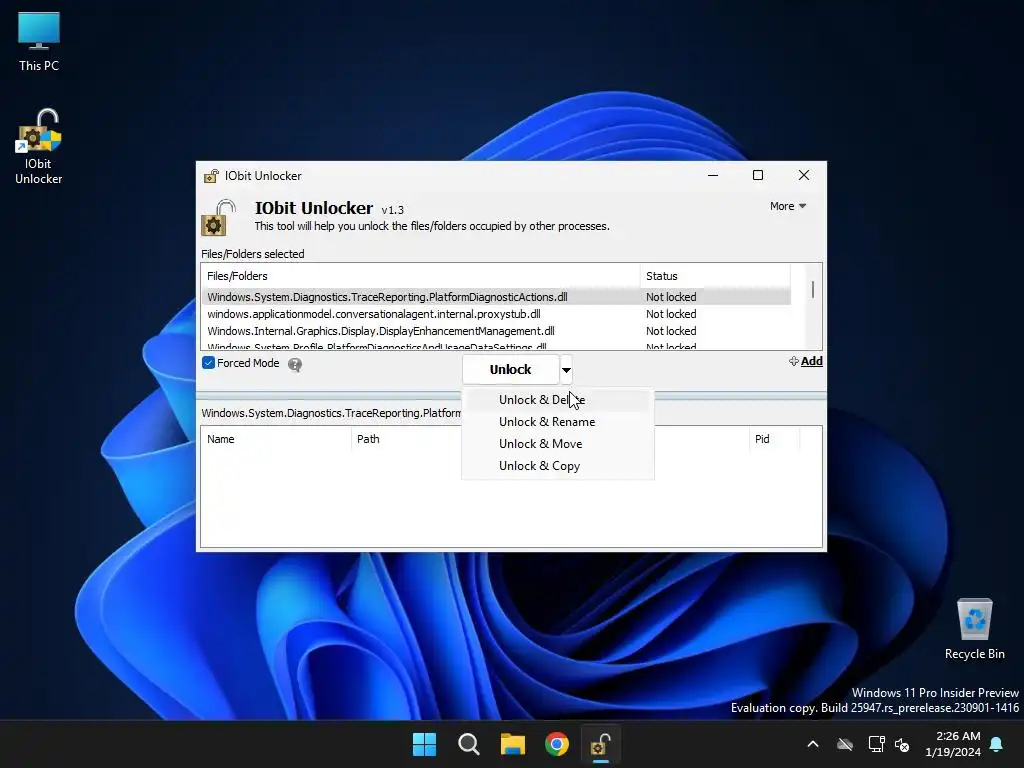Image resolution: width=1024 pixels, height=768 pixels.
Task: Click muted volume tray icon
Action: pyautogui.click(x=903, y=744)
